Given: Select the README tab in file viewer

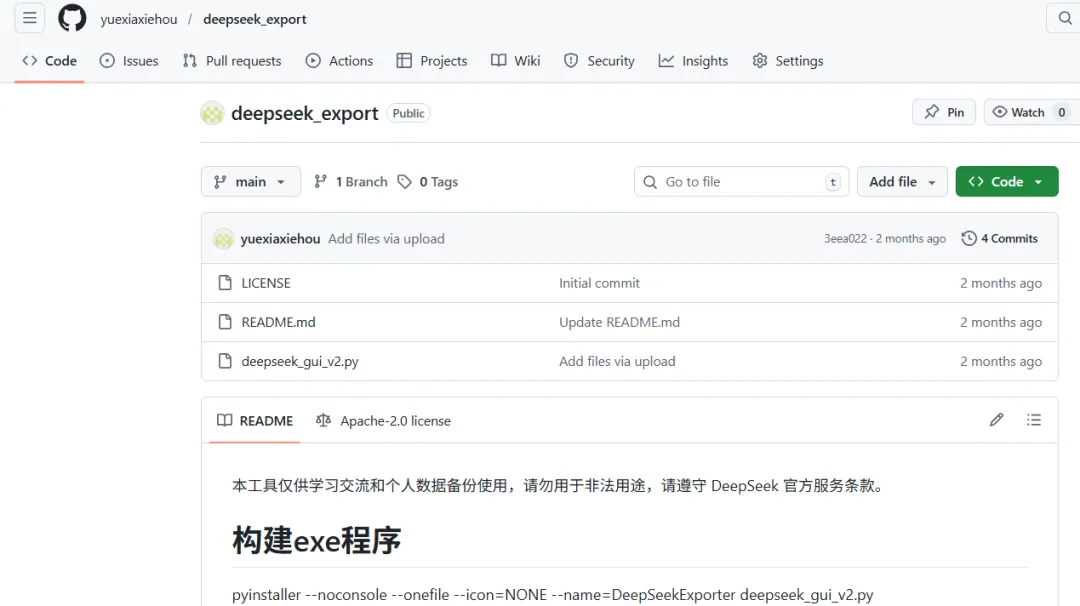Looking at the screenshot, I should (x=255, y=421).
